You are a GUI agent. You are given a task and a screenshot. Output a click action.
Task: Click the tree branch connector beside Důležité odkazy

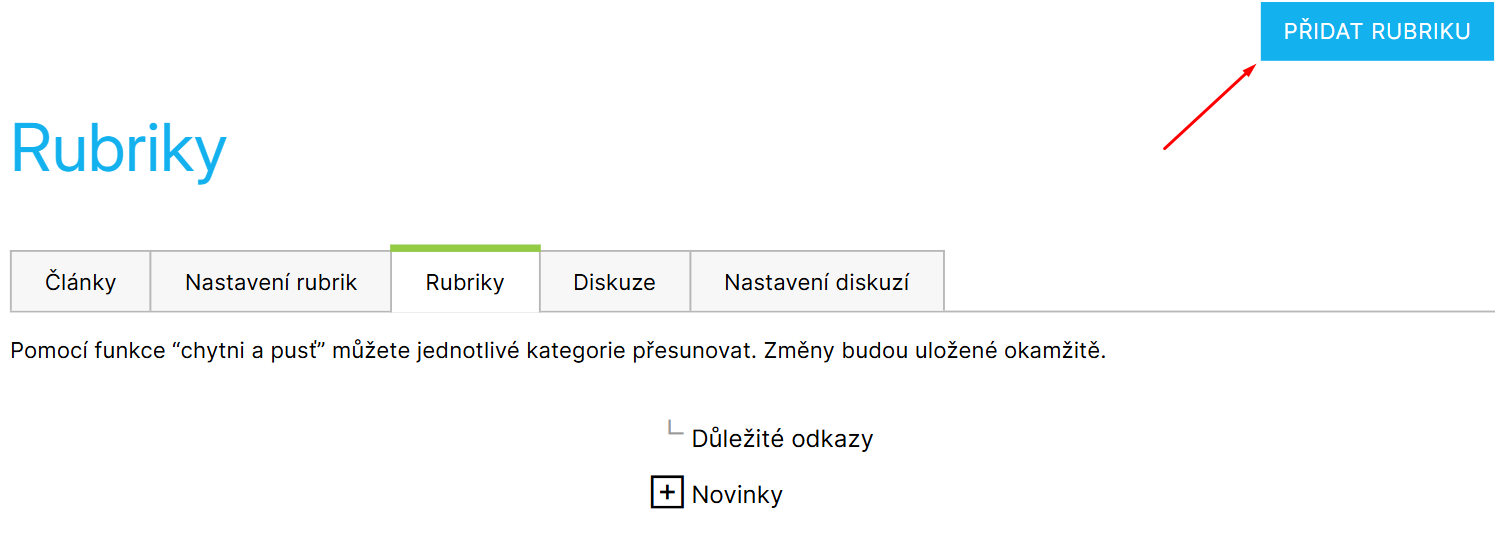tap(675, 430)
